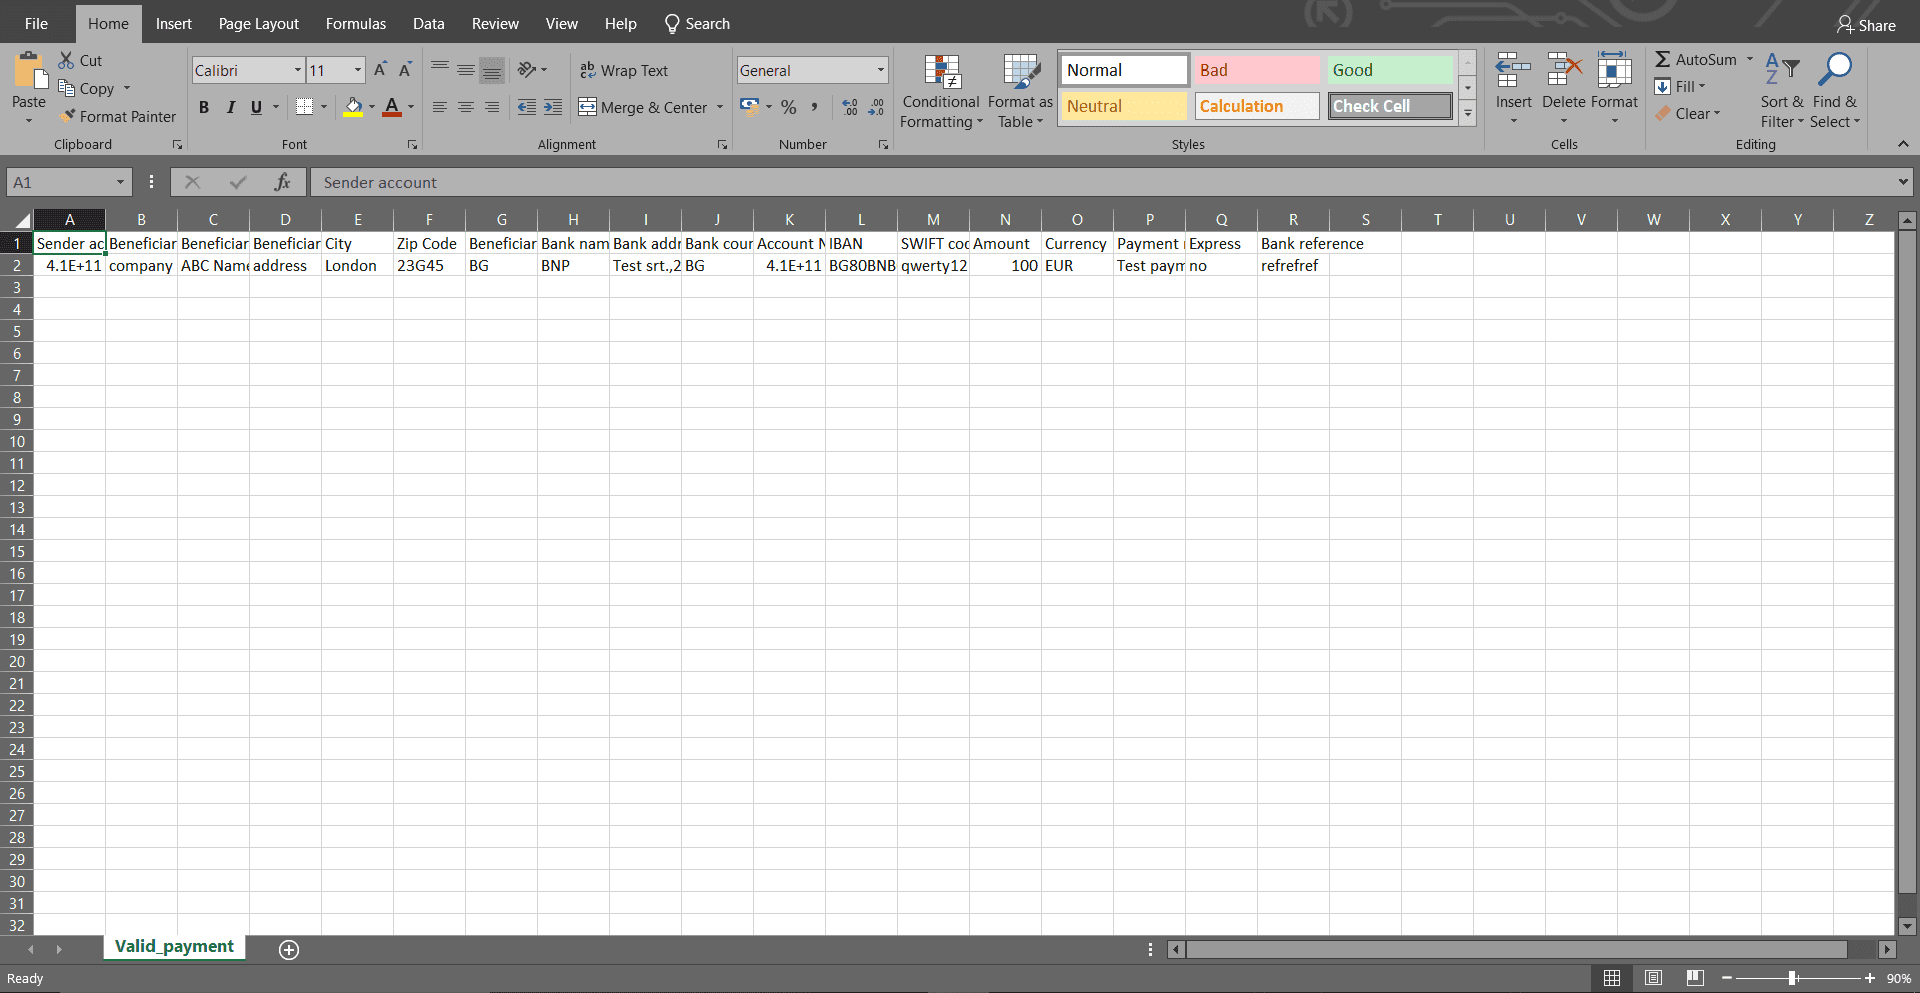Open Find & Select magnifier

click(x=1835, y=91)
